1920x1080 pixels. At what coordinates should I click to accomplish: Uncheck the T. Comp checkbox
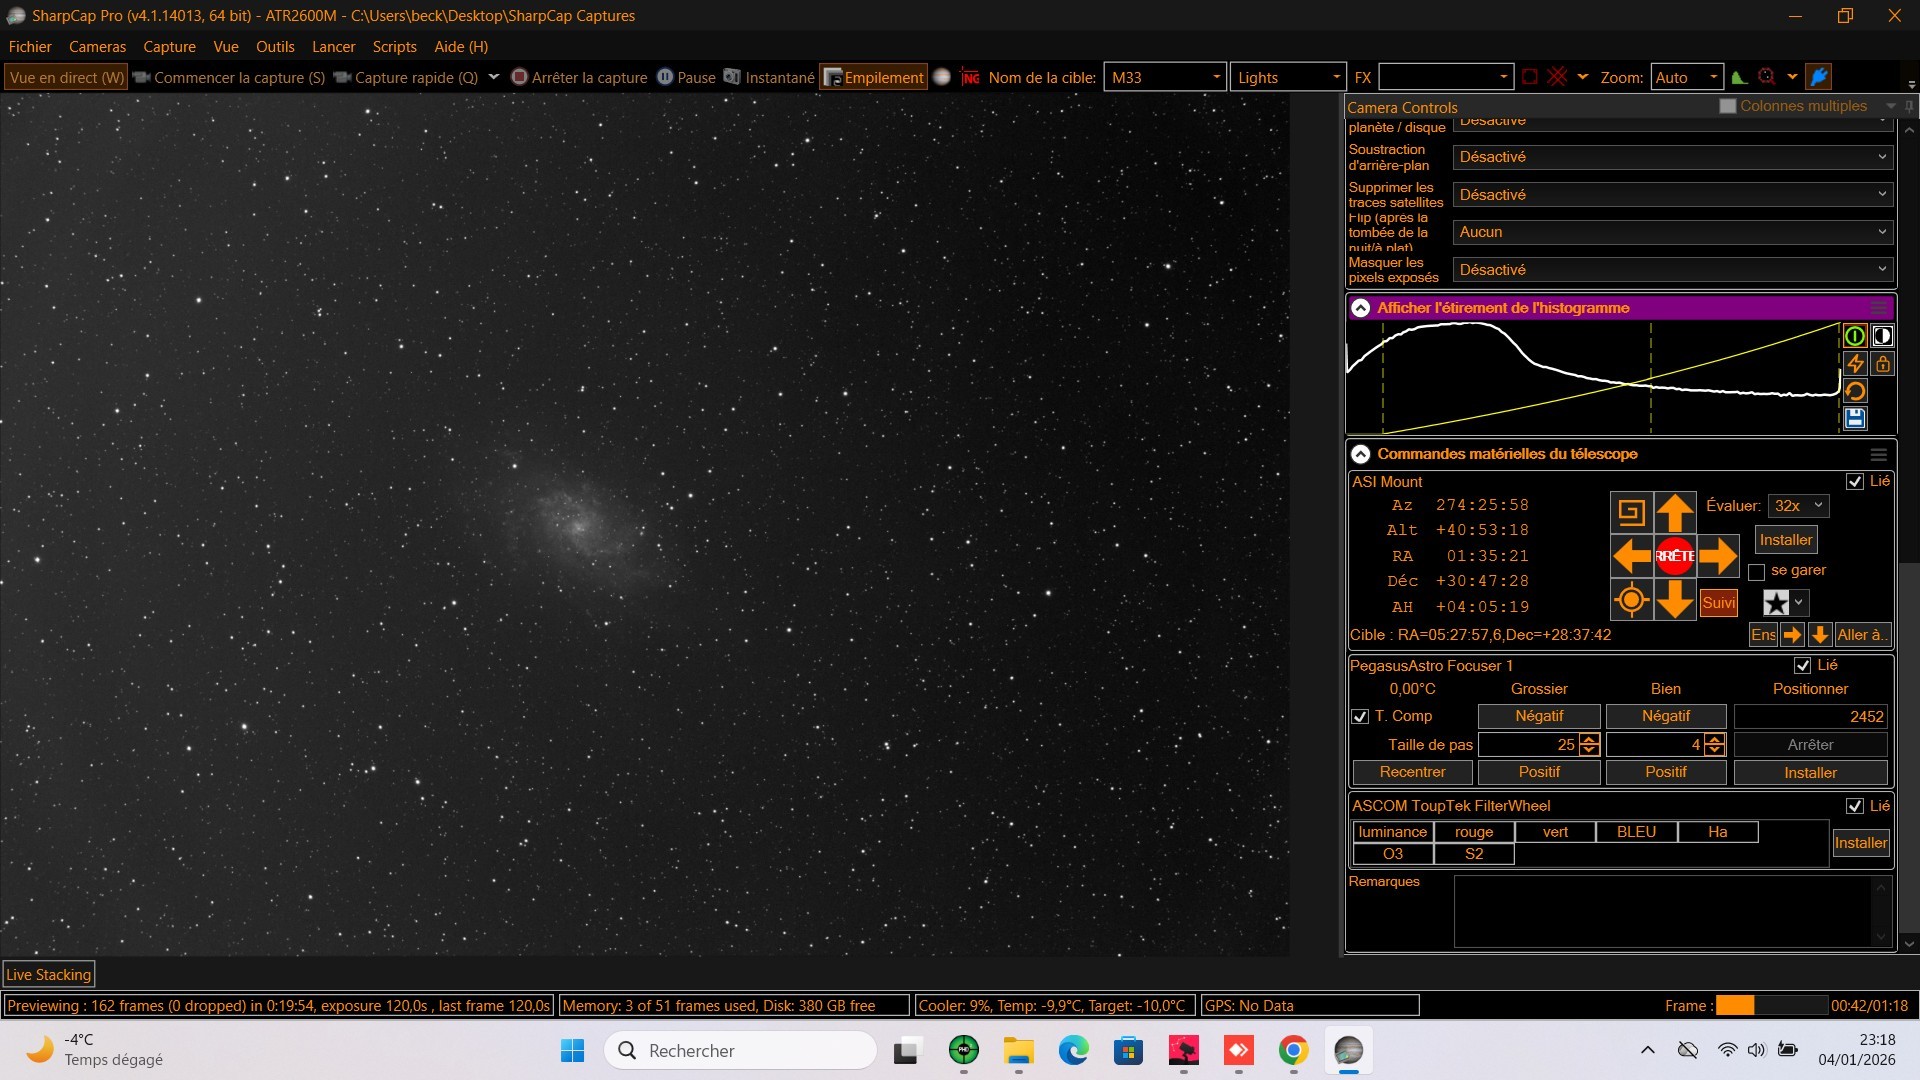click(1360, 717)
